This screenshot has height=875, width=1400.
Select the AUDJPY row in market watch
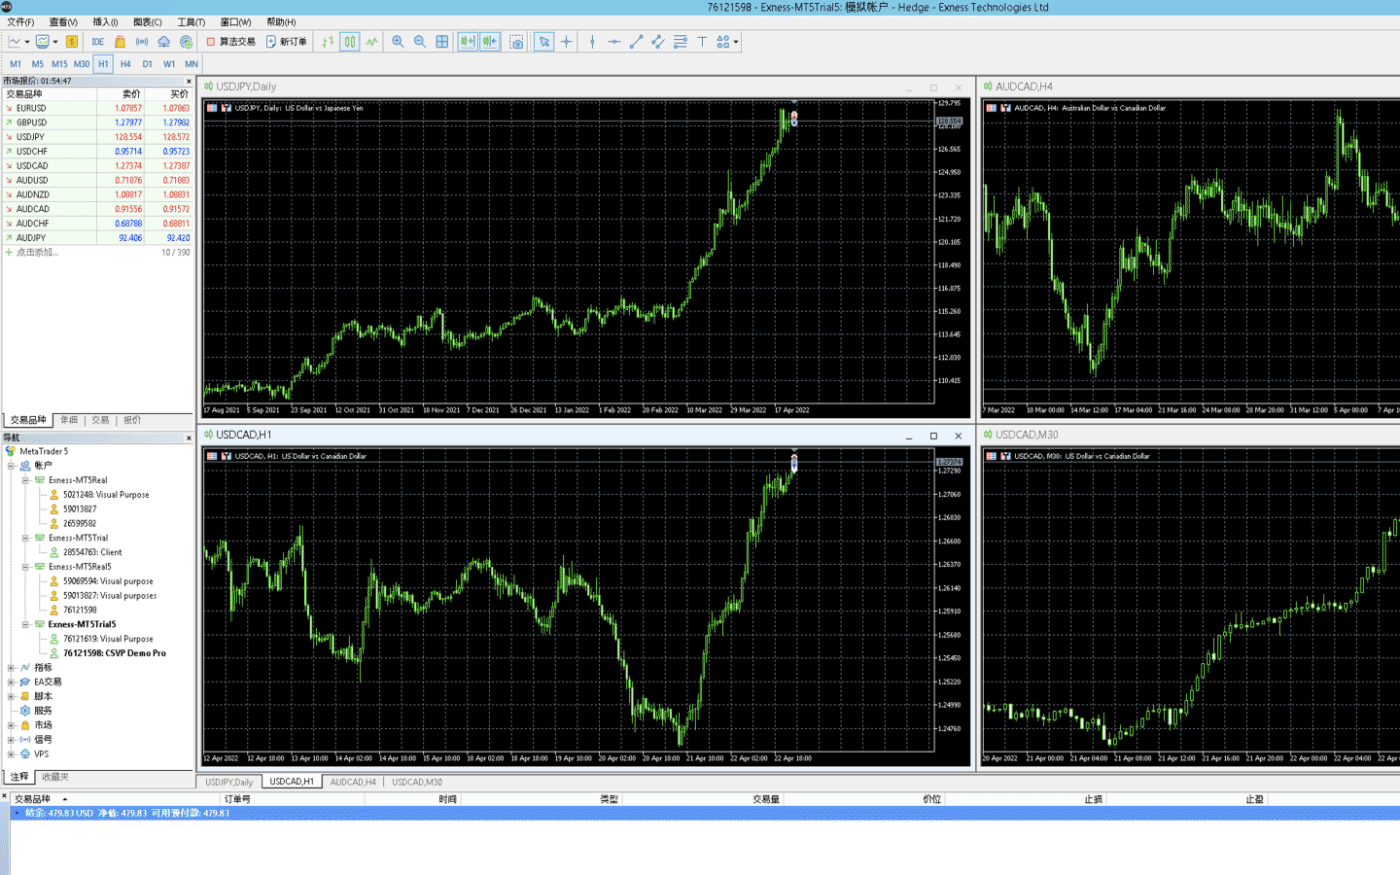[x=98, y=238]
